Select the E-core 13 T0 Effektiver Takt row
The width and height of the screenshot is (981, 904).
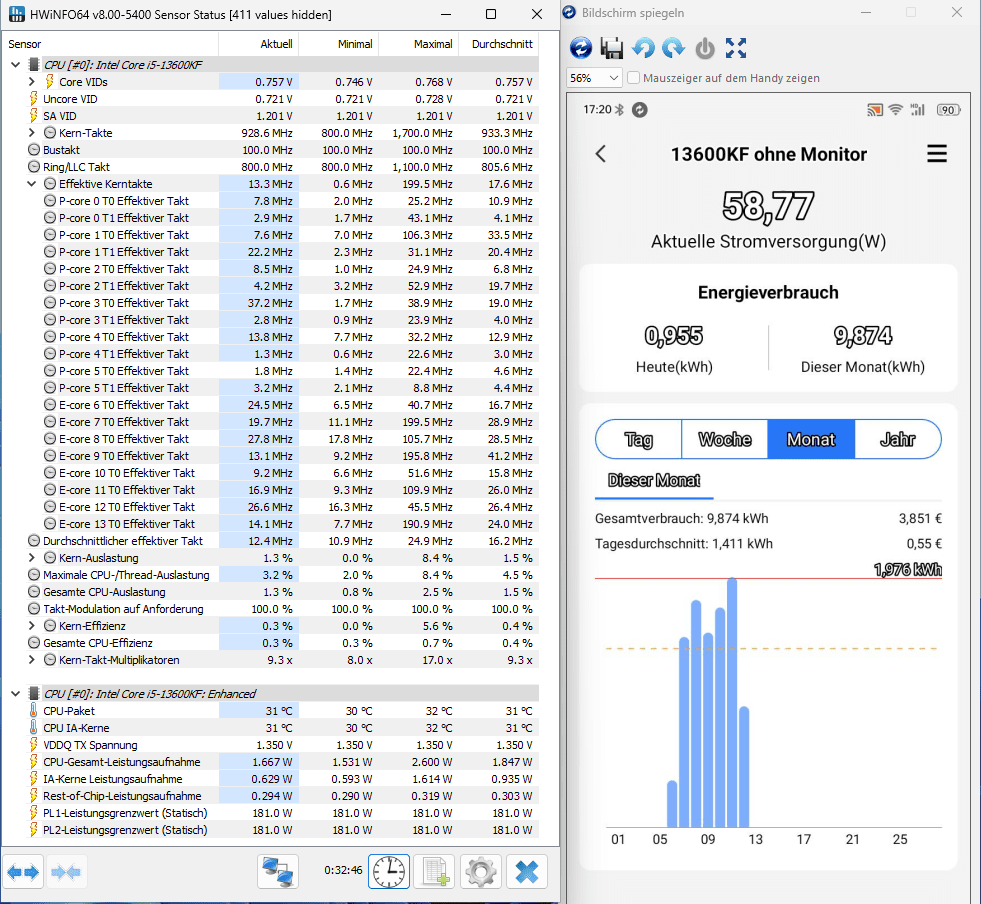(x=270, y=524)
